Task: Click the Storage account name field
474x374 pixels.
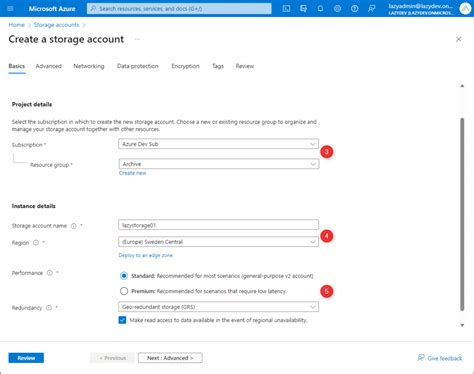Action: [218, 225]
